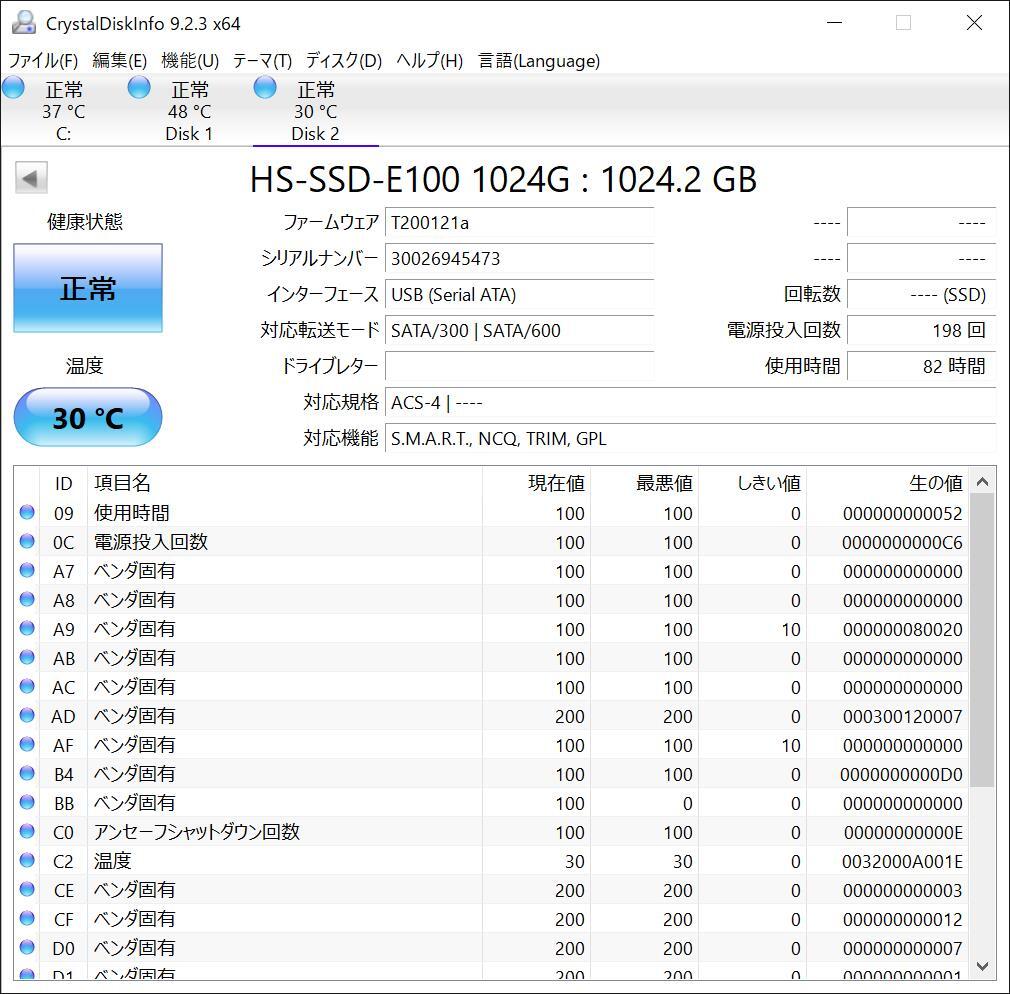The width and height of the screenshot is (1010, 994).
Task: Click the 30 °C temperature button
Action: coord(88,417)
